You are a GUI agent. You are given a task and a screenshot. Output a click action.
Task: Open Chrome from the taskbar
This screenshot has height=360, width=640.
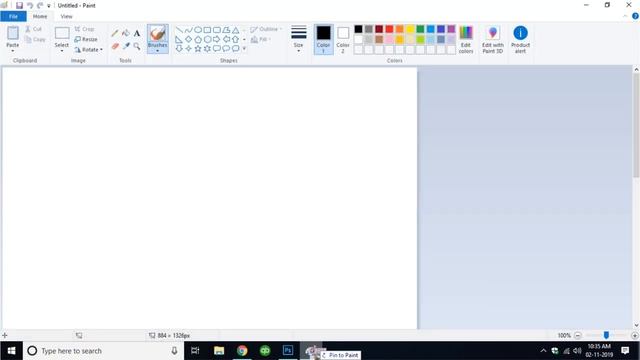click(x=242, y=351)
